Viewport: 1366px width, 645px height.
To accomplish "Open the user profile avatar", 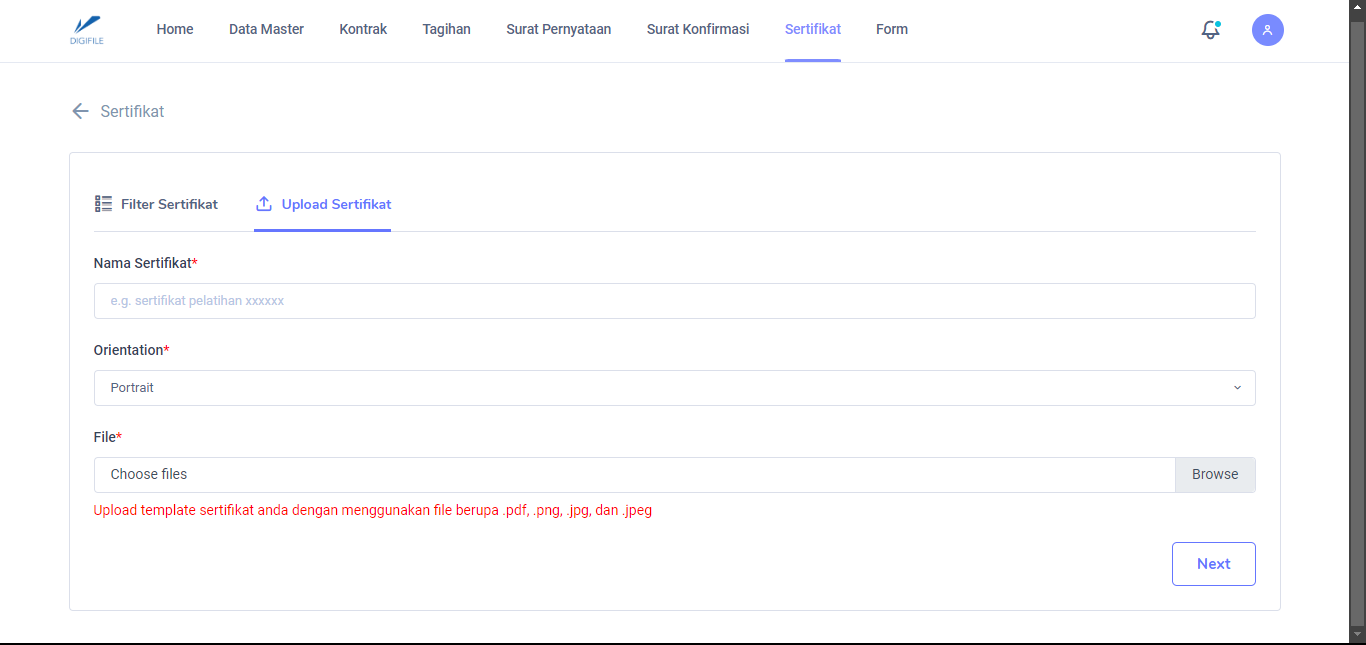I will point(1267,30).
